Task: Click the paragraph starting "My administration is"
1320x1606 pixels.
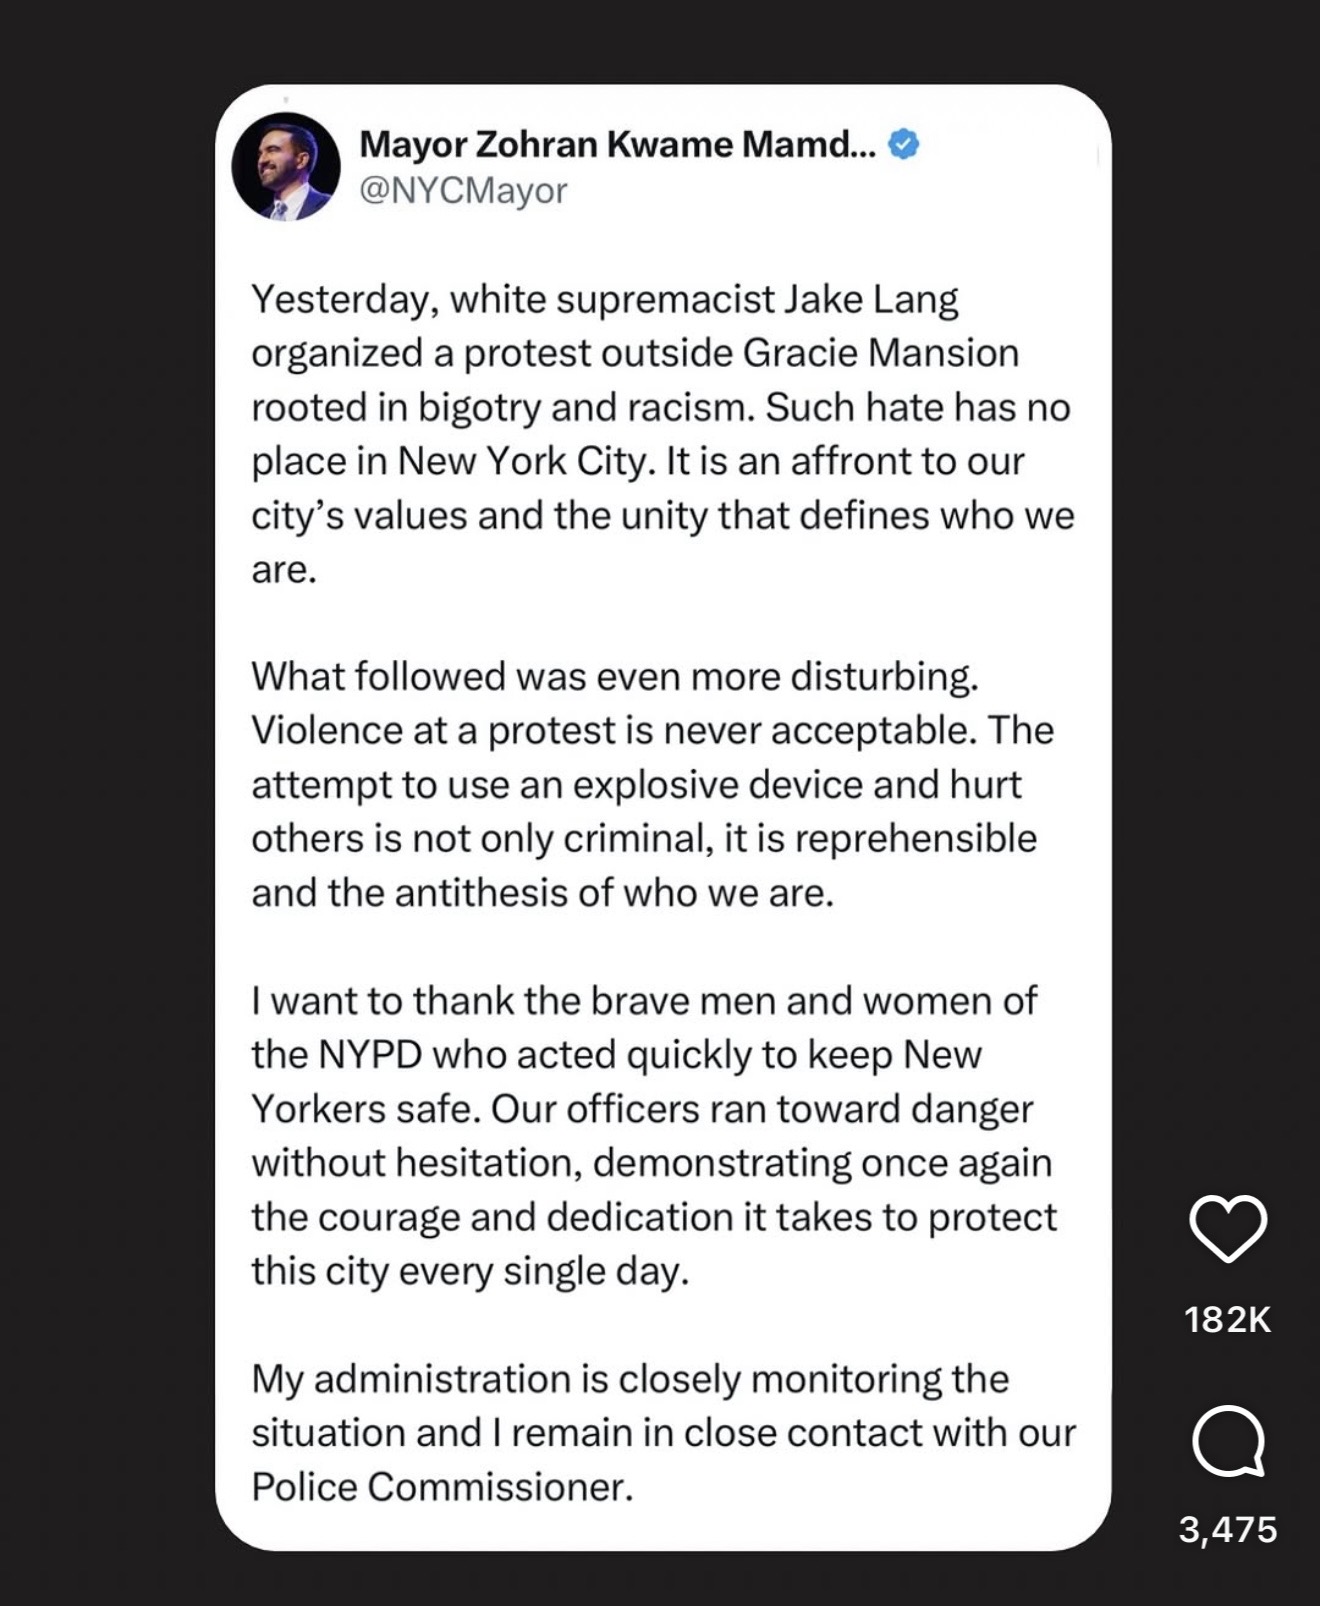Action: tap(662, 1432)
